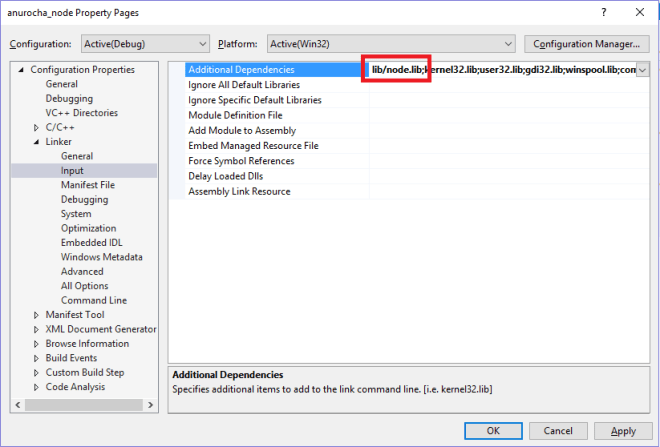Collapse the Configuration Properties tree node

(x=22, y=70)
